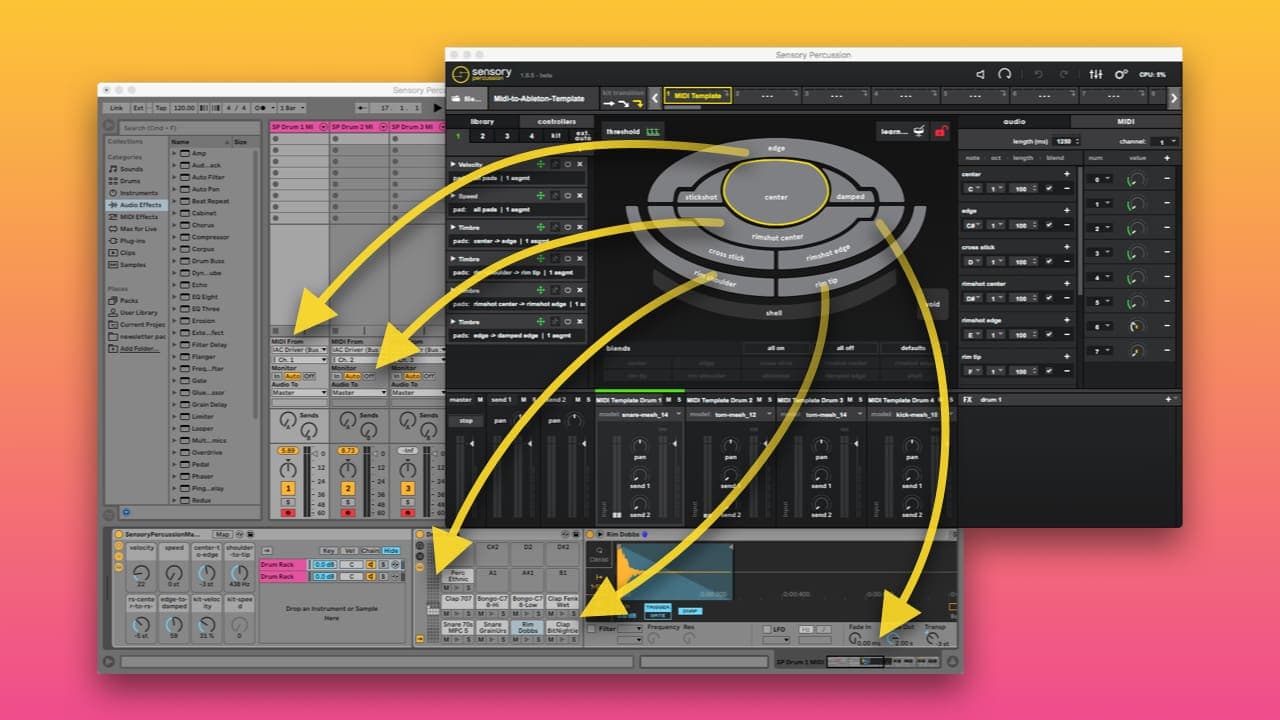Viewport: 1280px width, 720px height.
Task: Expand the Compressor folder in Ableton browser
Action: click(x=175, y=237)
